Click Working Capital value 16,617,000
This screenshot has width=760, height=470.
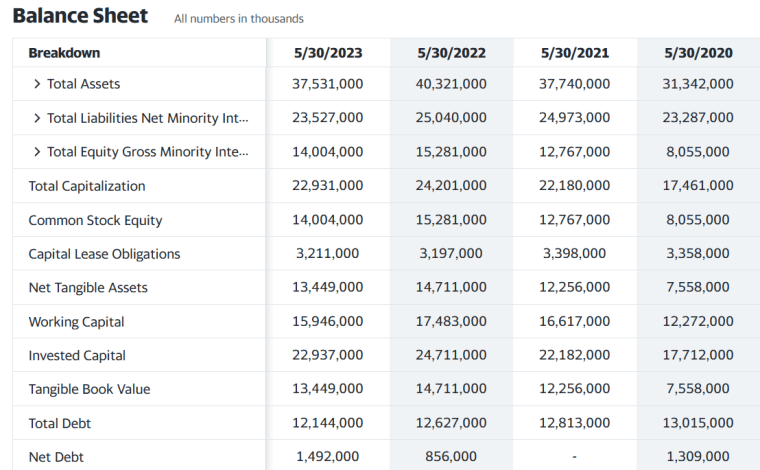(x=574, y=321)
